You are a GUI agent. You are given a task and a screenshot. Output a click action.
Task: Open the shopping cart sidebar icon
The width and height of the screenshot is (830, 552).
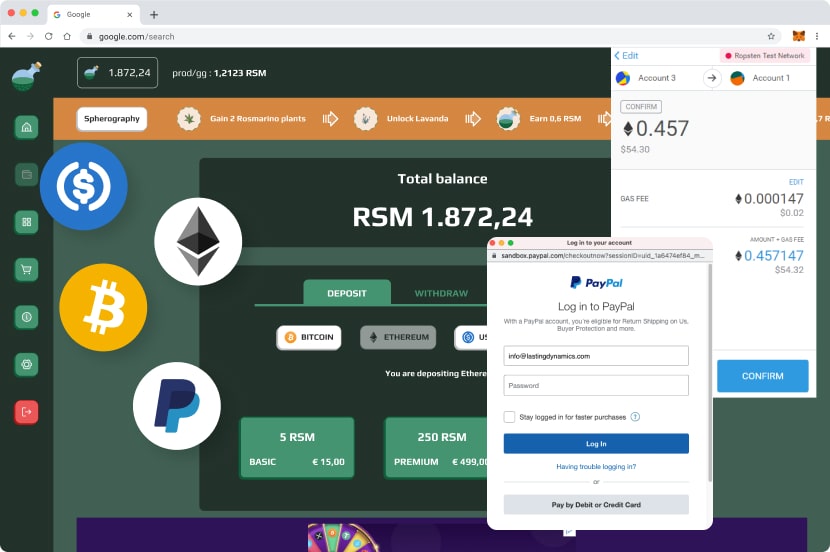pyautogui.click(x=26, y=270)
